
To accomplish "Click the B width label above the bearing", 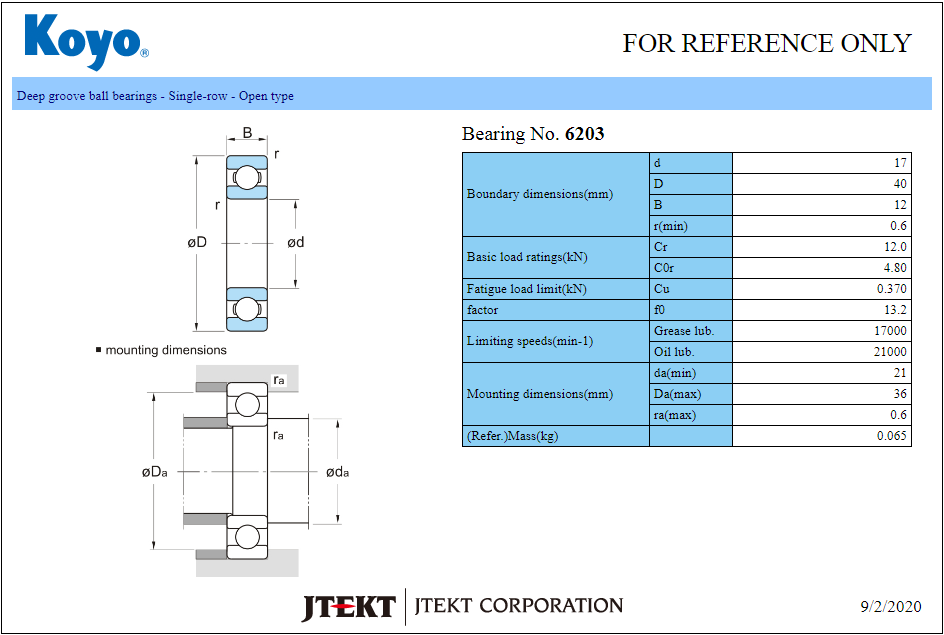I will (x=247, y=133).
